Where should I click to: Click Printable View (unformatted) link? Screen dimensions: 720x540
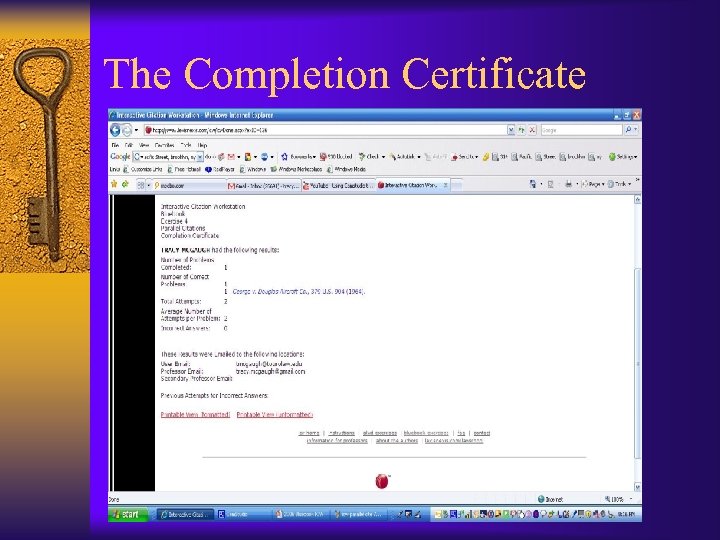coord(275,415)
